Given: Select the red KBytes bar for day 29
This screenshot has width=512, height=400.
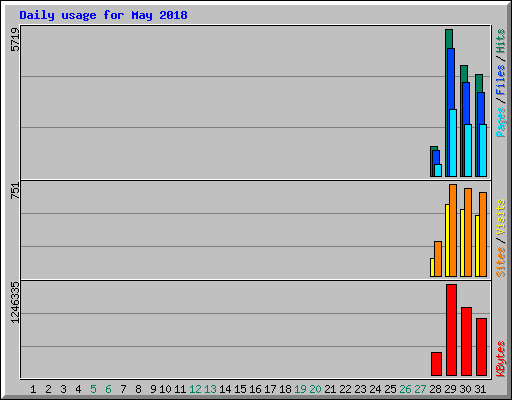Looking at the screenshot, I should [x=451, y=330].
